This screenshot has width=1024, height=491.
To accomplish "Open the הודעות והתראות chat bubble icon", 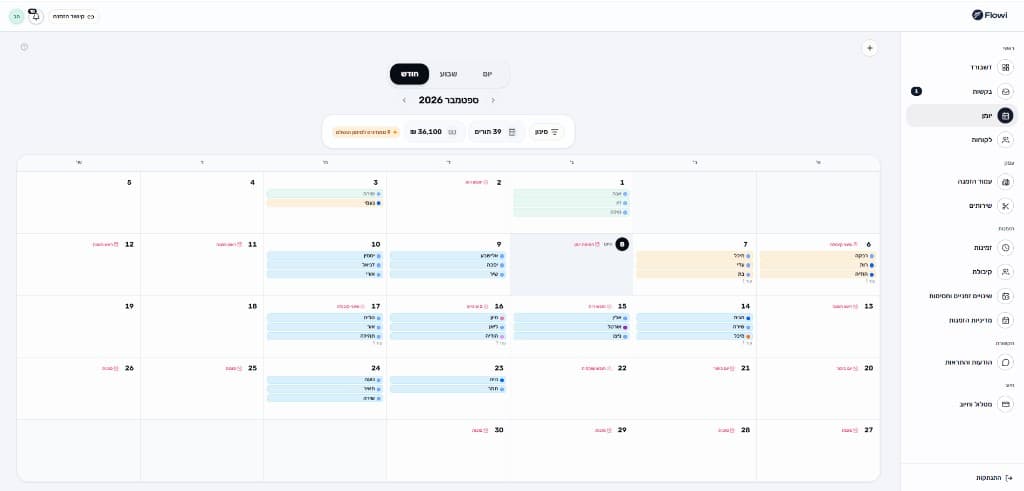I will tap(1005, 362).
